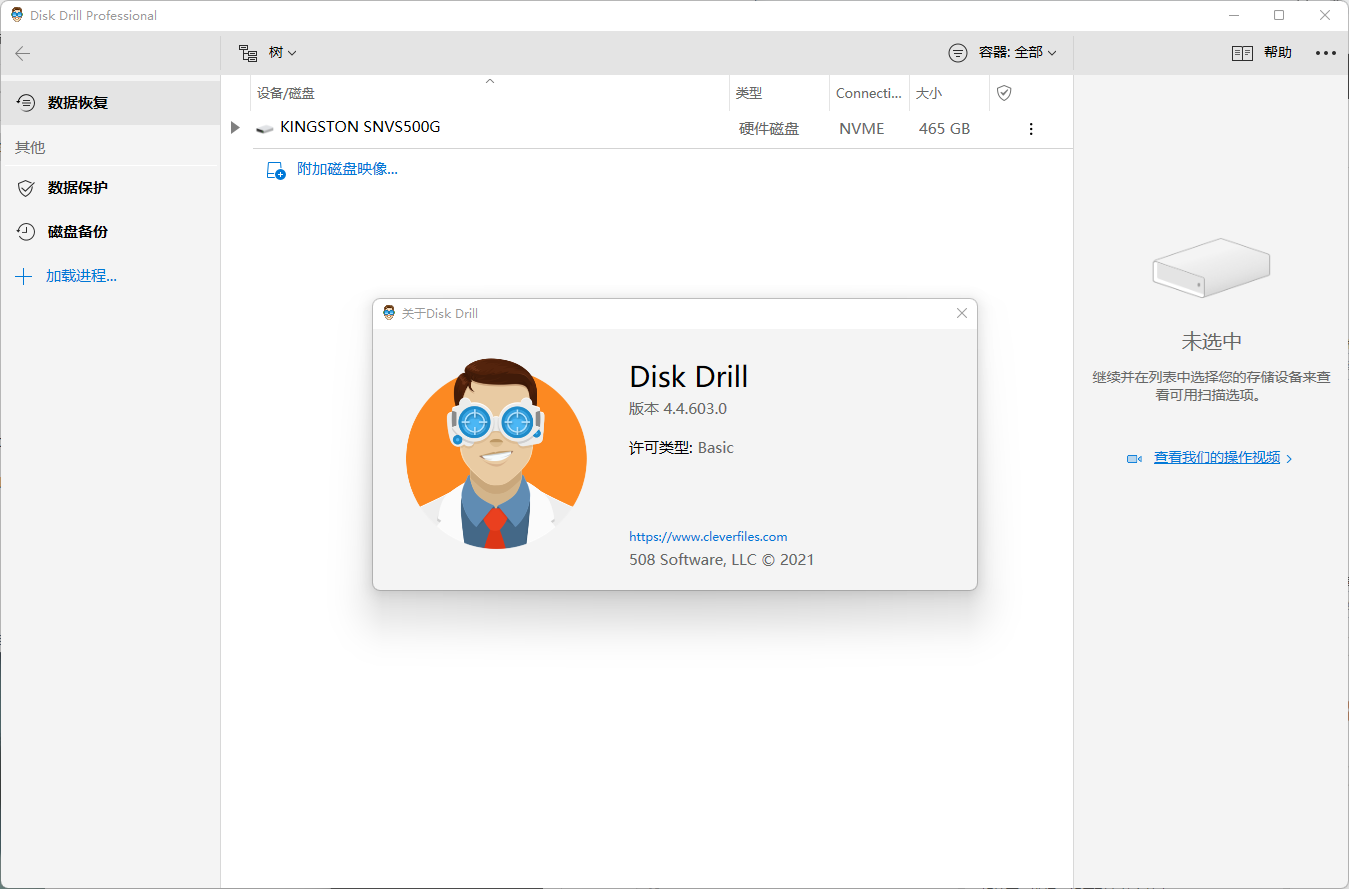
Task: Go back using the left arrow icon
Action: point(23,53)
